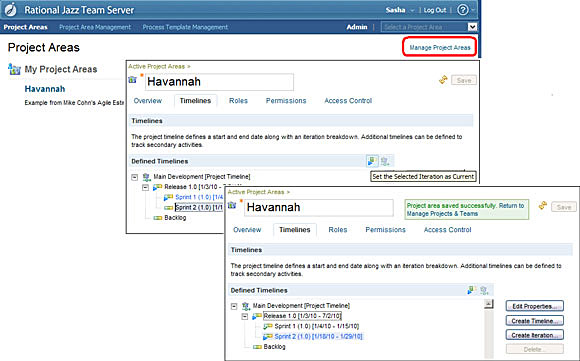Open the Havannah project area link
This screenshot has width=580, height=361.
(45, 89)
